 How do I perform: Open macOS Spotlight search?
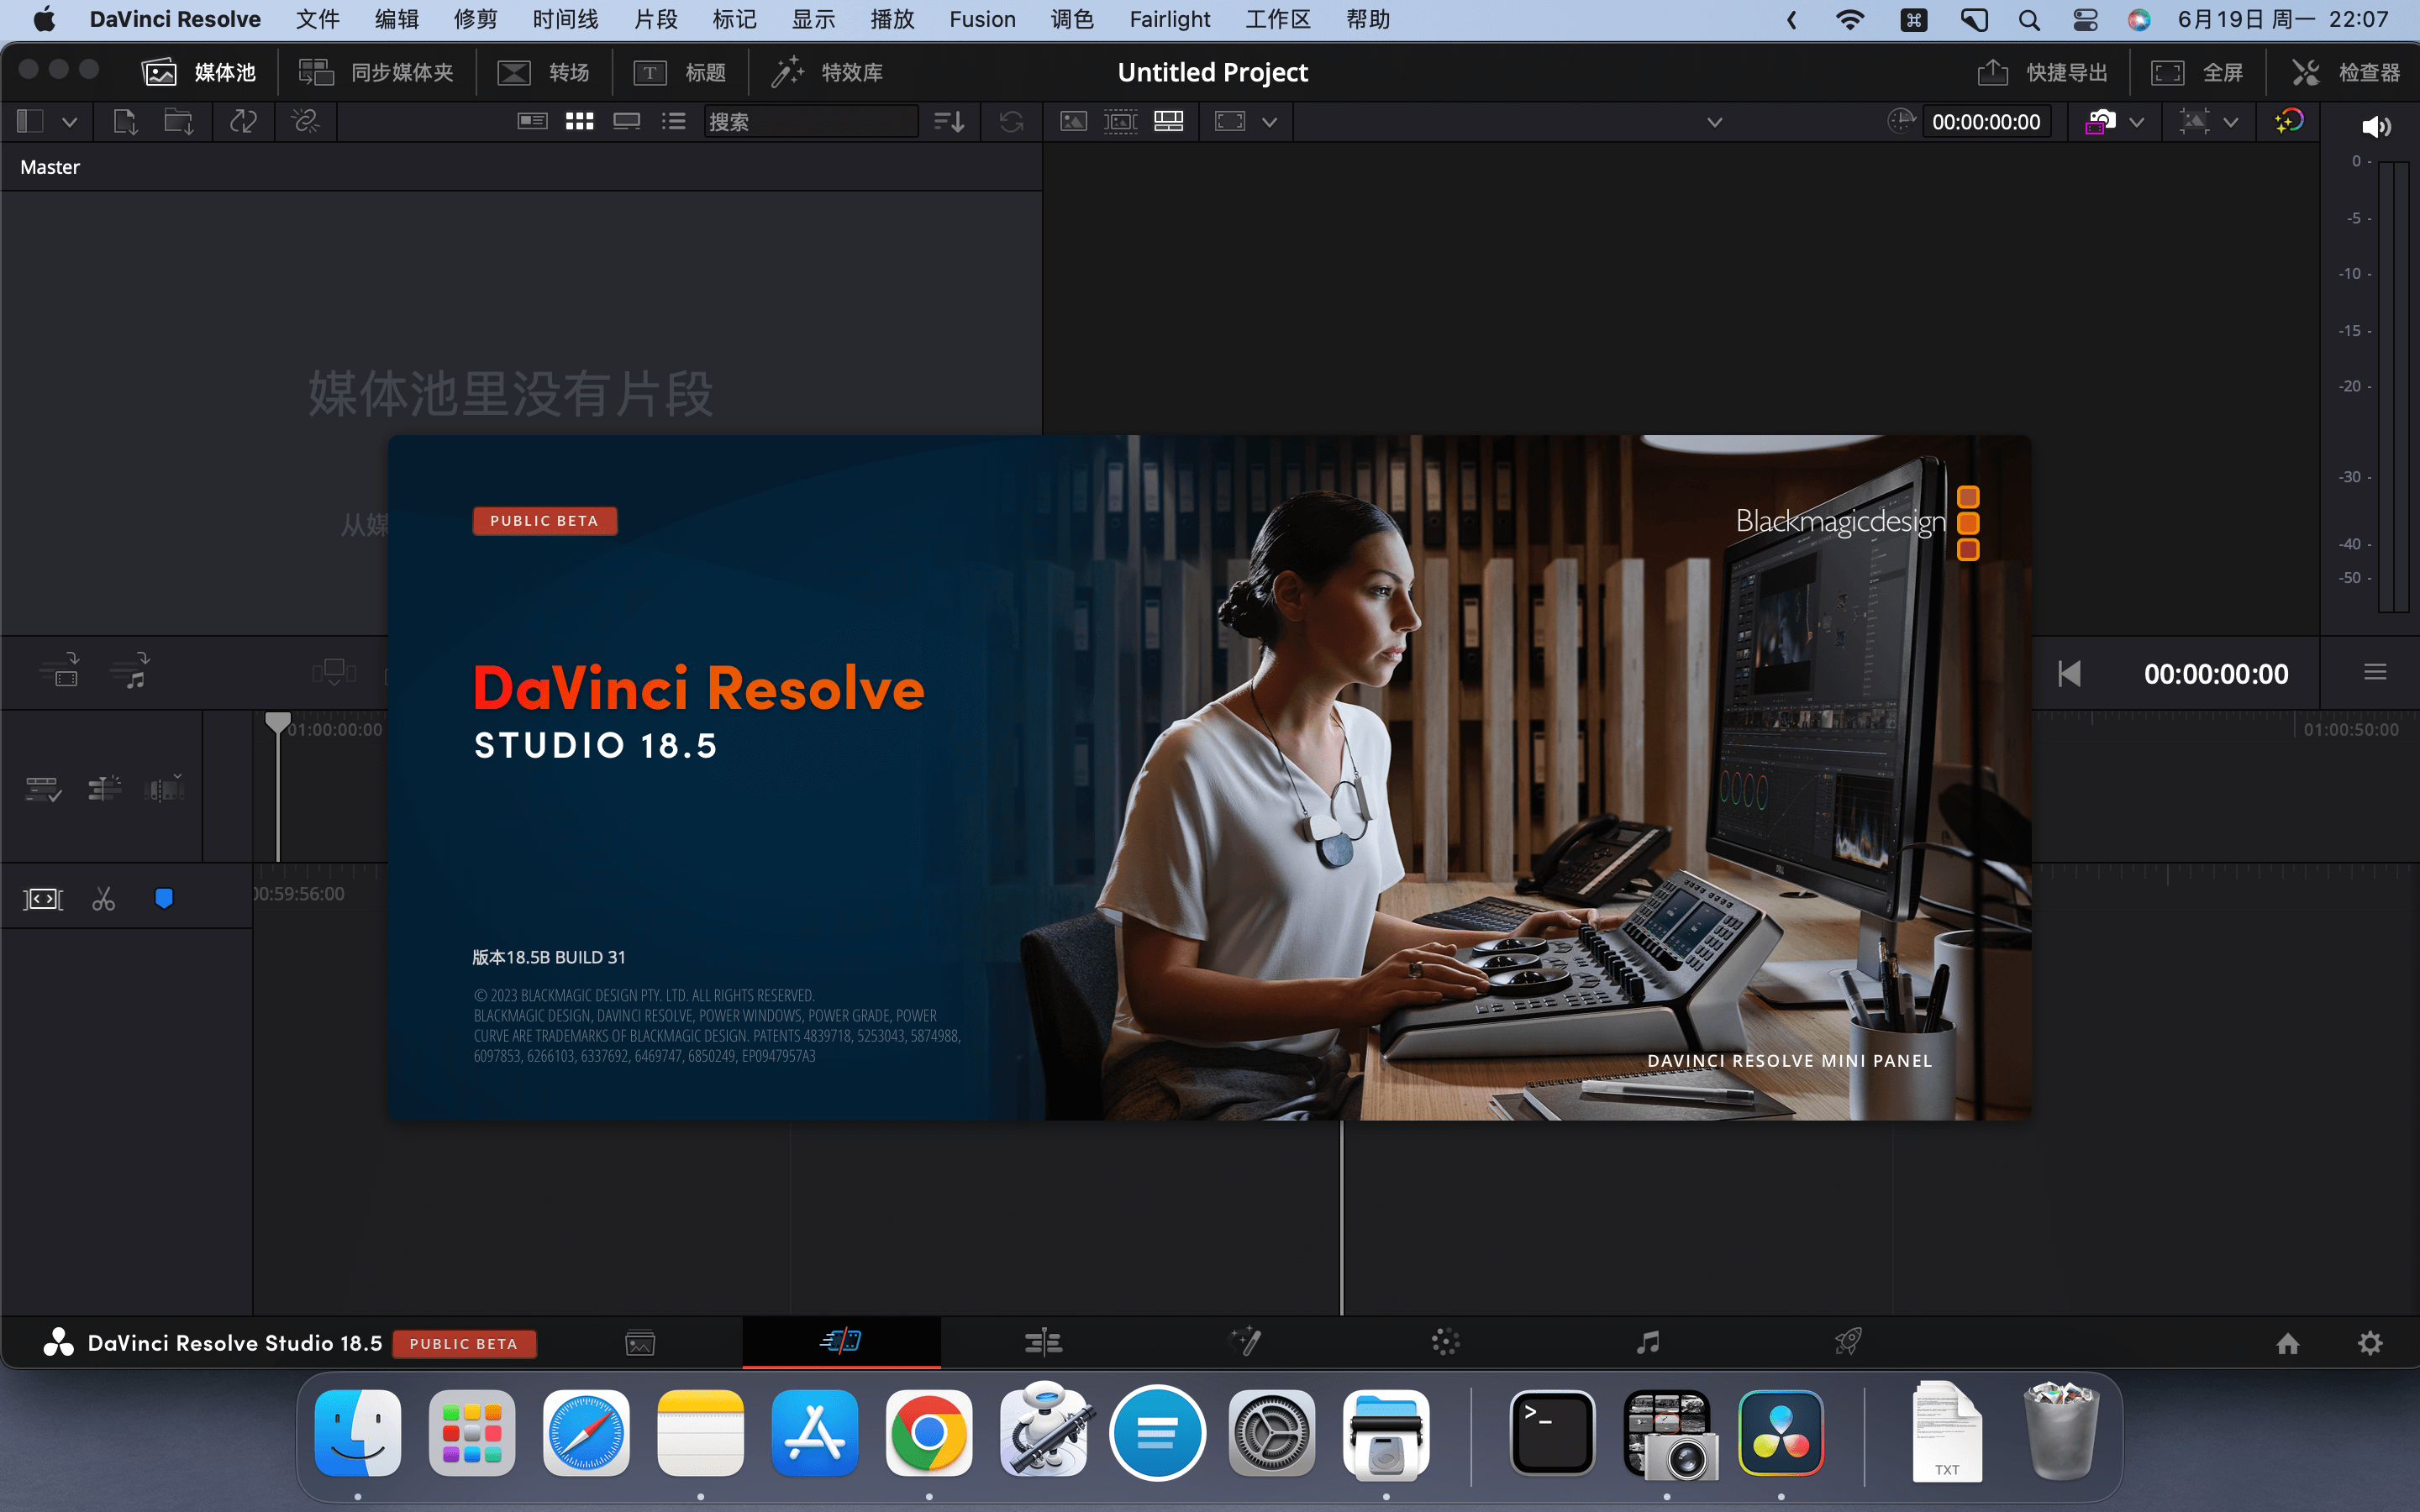[2029, 20]
